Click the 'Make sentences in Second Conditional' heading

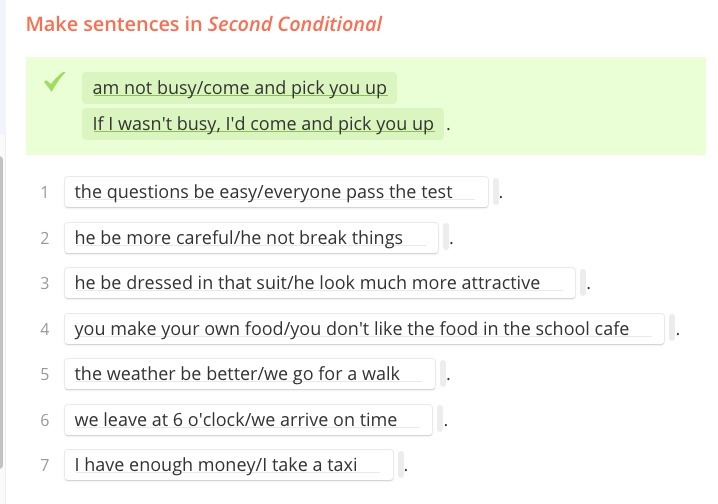click(x=204, y=24)
